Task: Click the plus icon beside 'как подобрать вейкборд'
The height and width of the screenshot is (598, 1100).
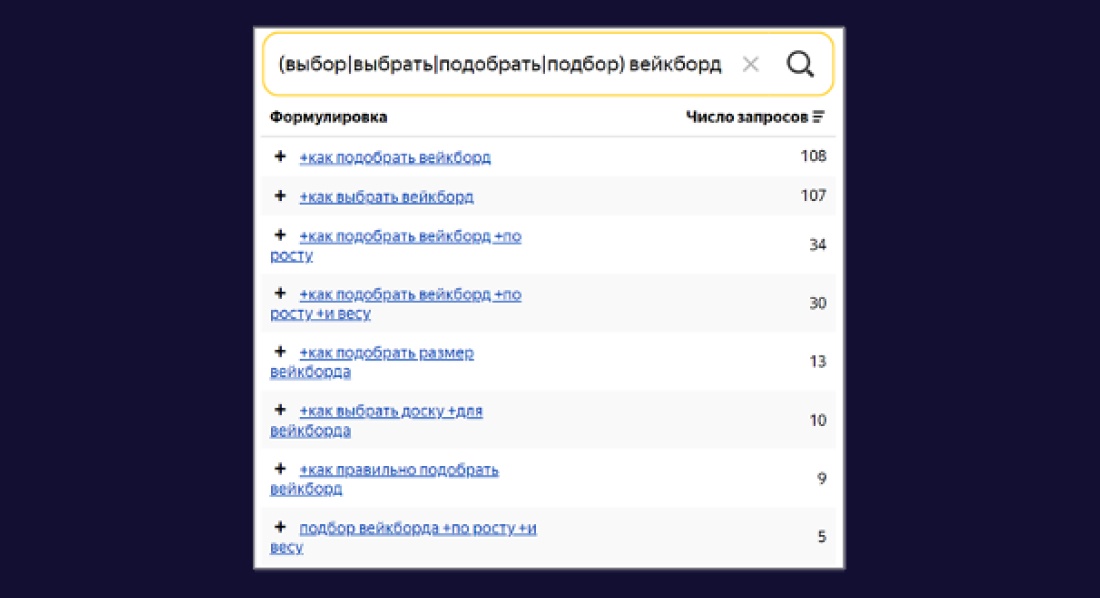Action: tap(279, 155)
